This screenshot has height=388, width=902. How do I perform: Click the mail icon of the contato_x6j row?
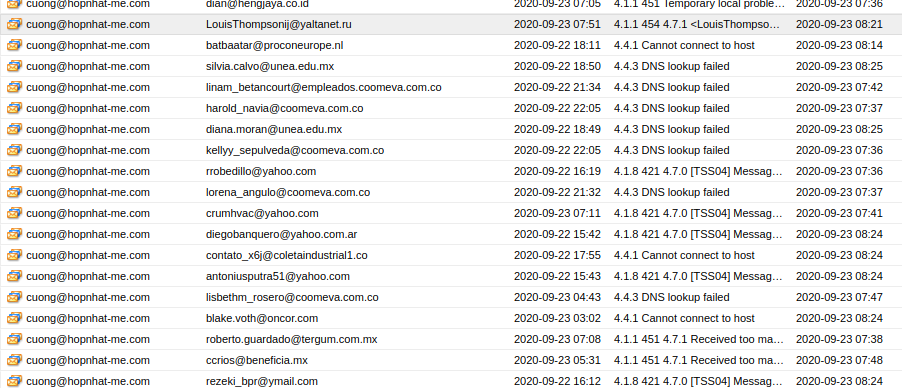point(14,256)
